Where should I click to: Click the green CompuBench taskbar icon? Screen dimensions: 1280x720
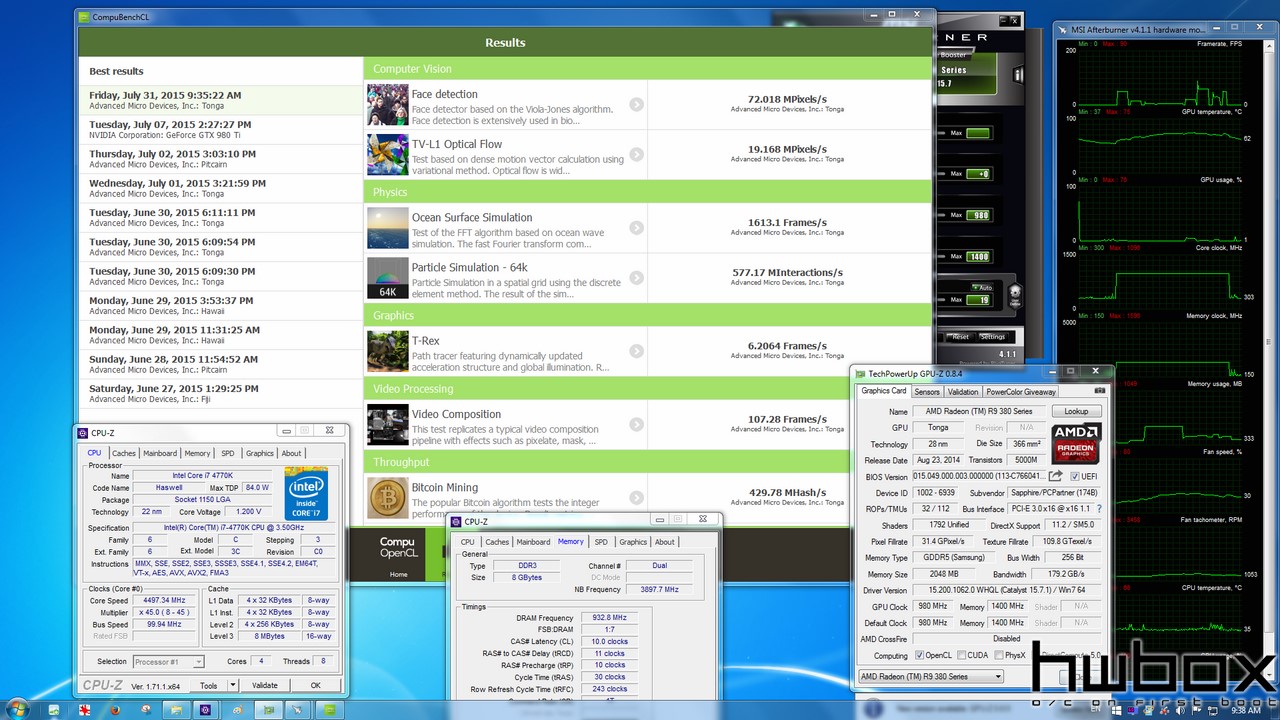328,709
